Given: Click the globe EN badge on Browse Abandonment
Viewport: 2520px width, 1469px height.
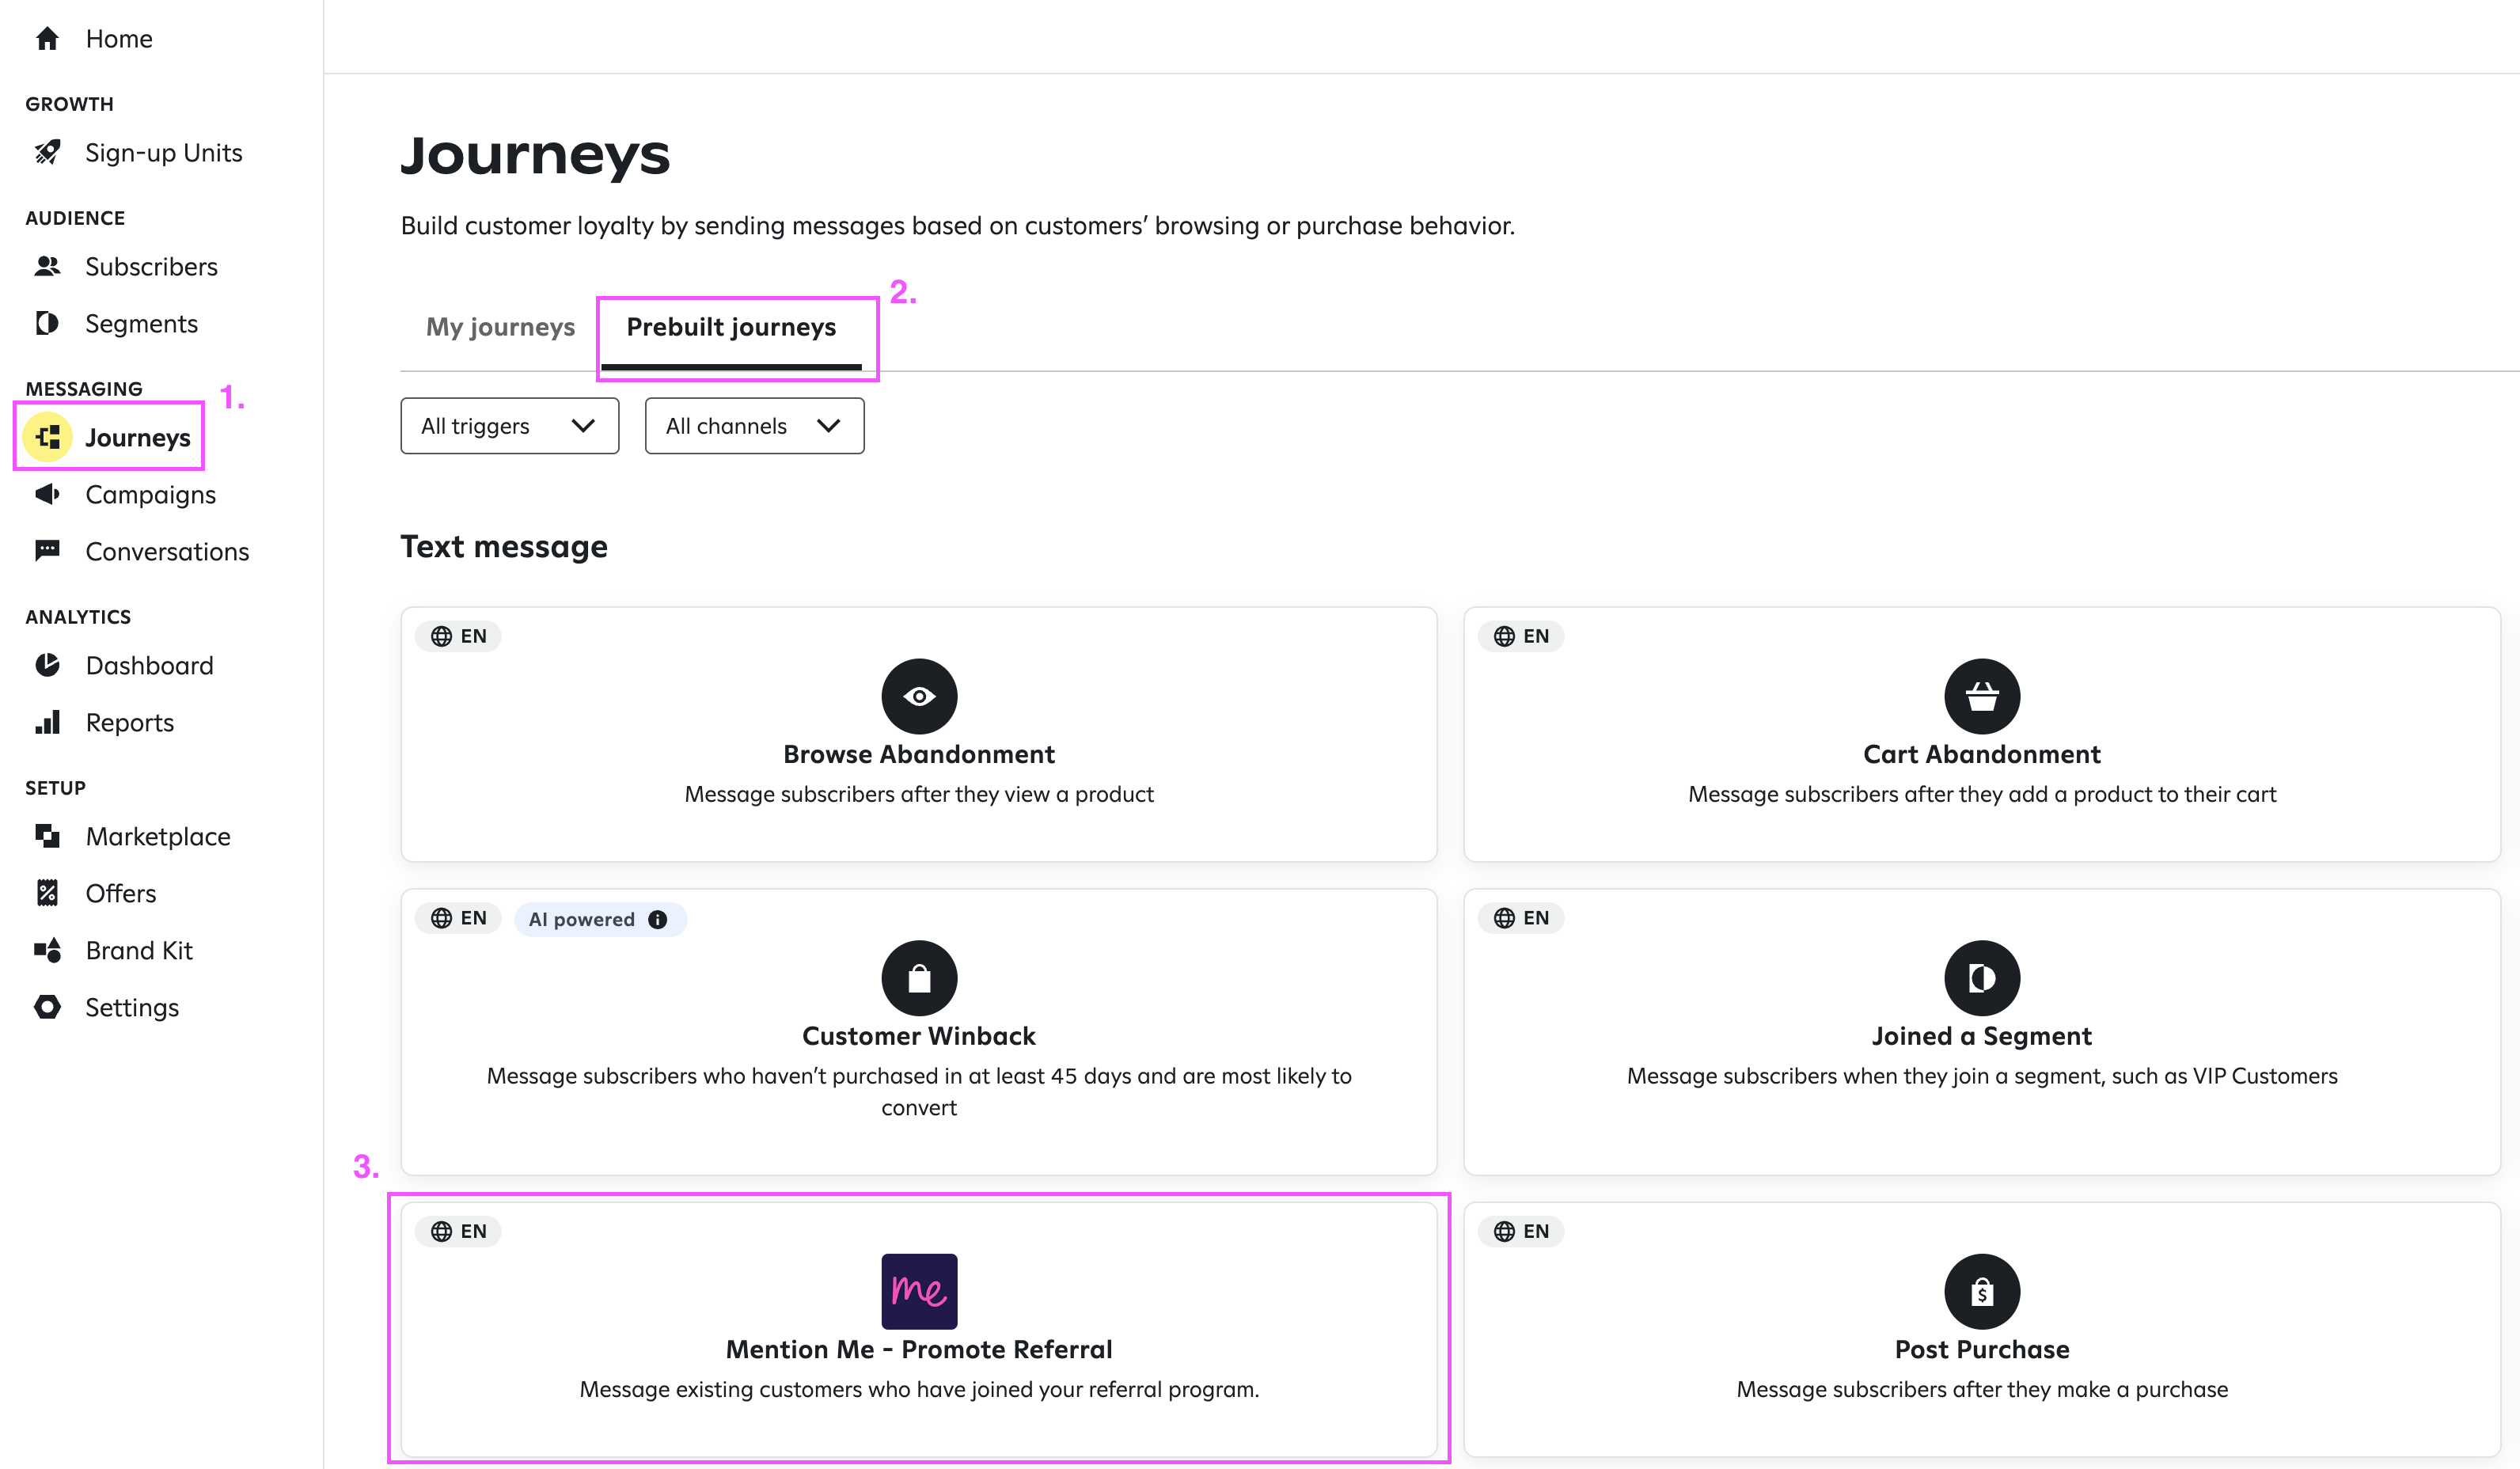Looking at the screenshot, I should click(x=458, y=636).
